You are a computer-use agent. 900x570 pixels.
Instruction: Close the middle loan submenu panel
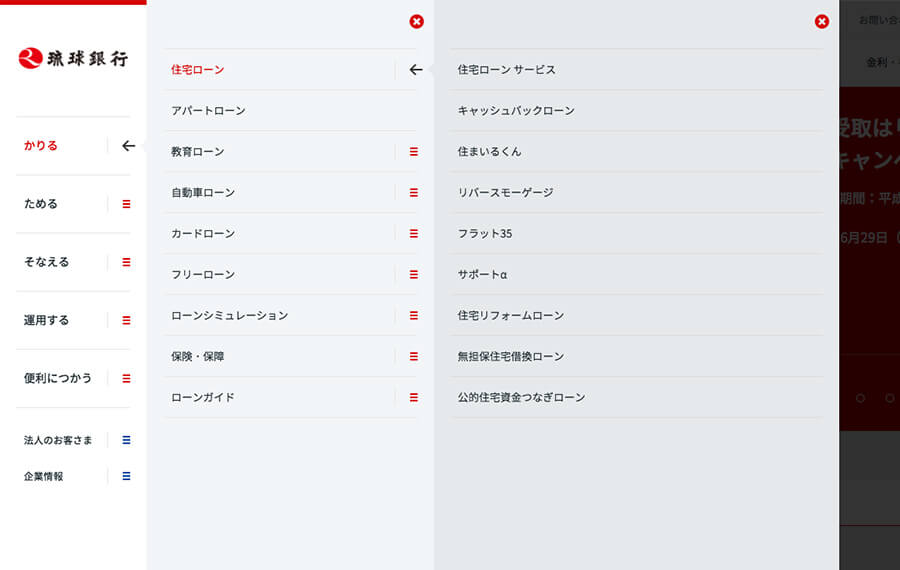416,22
